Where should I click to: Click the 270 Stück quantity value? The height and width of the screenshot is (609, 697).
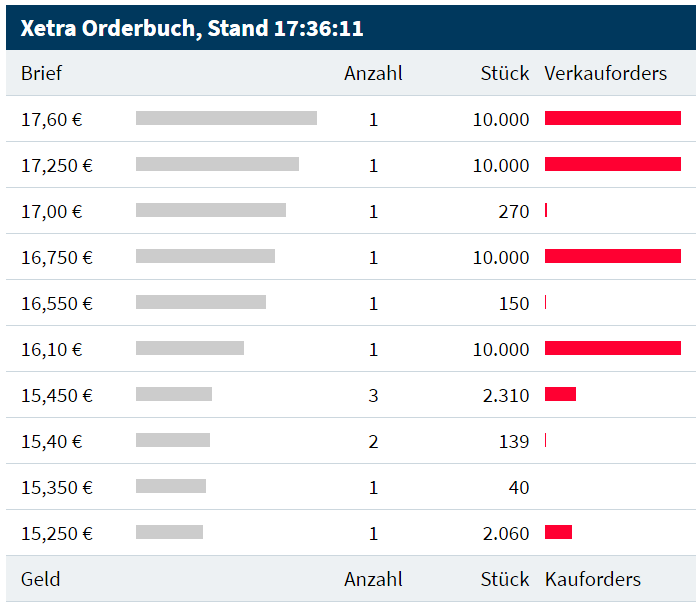point(514,211)
